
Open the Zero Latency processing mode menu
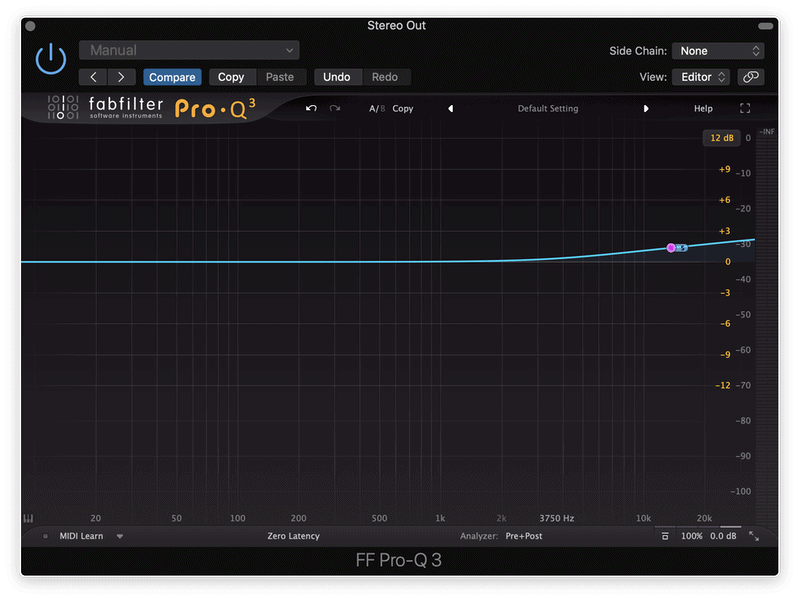(x=293, y=536)
